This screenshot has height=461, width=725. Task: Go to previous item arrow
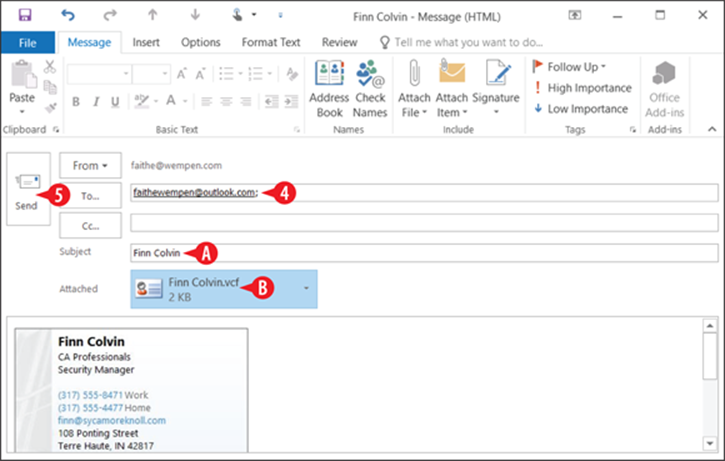pyautogui.click(x=153, y=15)
